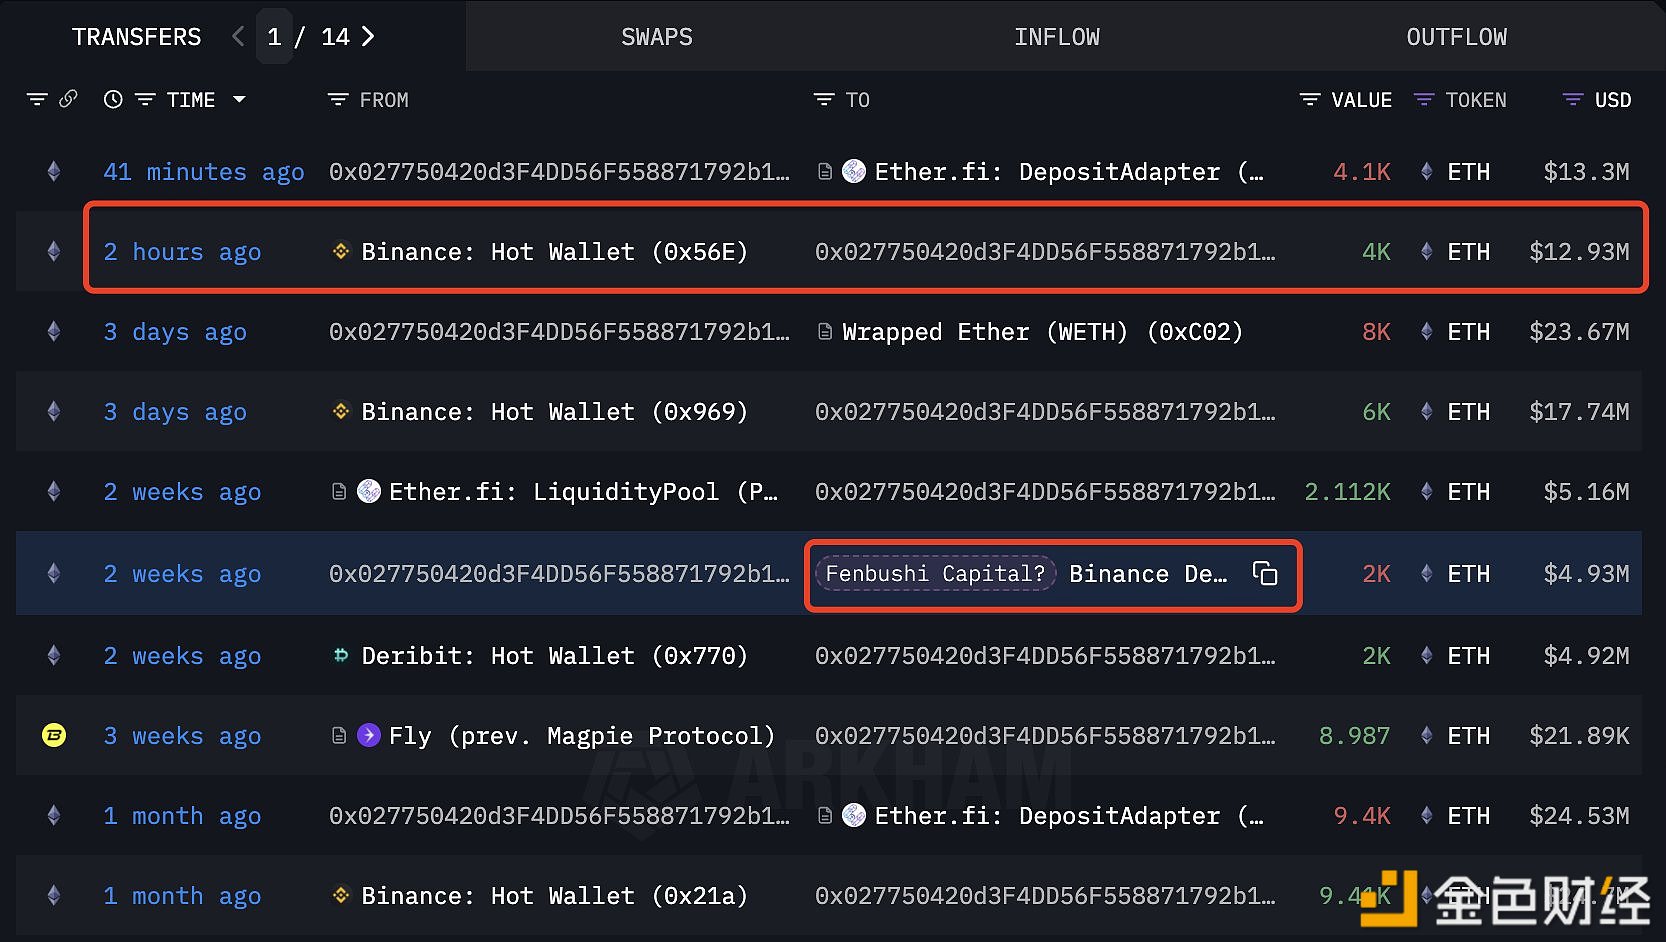
Task: Go to next transfers page
Action: coord(368,37)
